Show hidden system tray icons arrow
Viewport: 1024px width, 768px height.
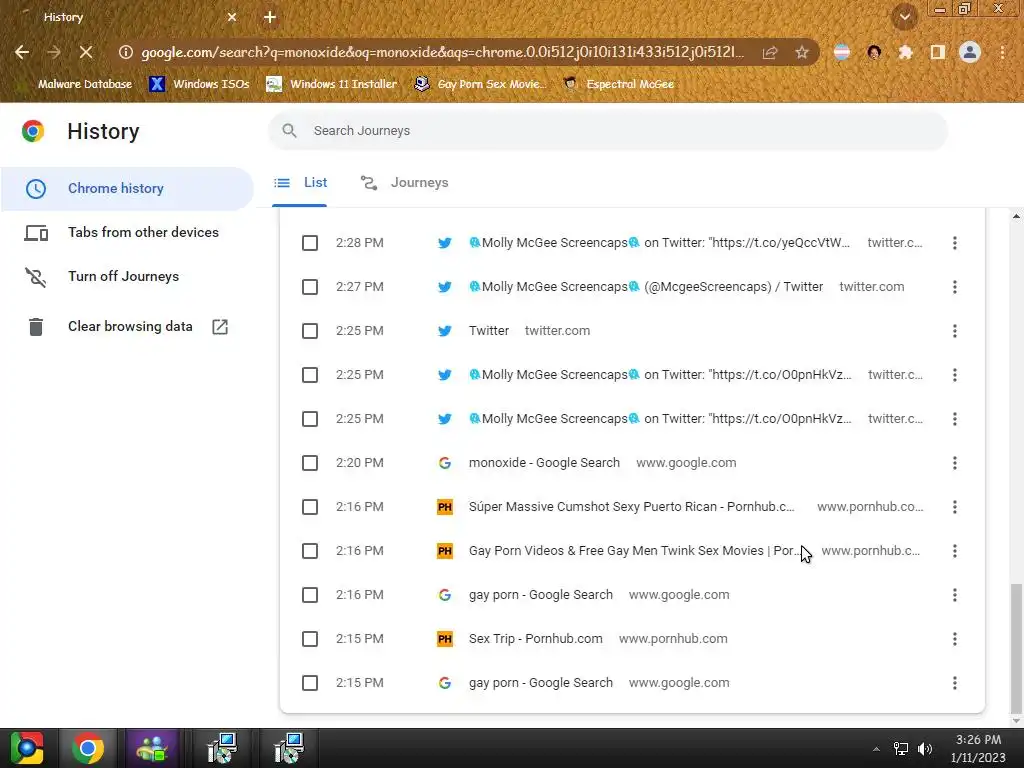[876, 749]
